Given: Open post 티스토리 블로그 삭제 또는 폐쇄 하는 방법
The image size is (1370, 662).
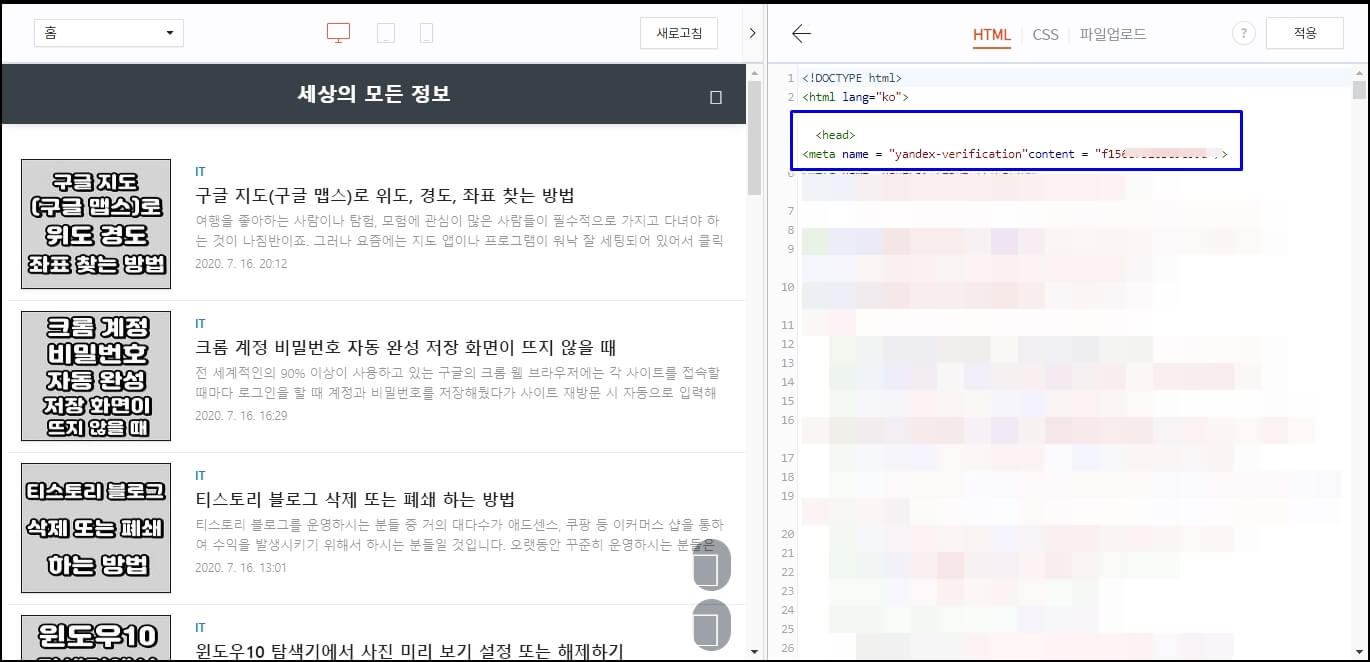Looking at the screenshot, I should pyautogui.click(x=355, y=499).
